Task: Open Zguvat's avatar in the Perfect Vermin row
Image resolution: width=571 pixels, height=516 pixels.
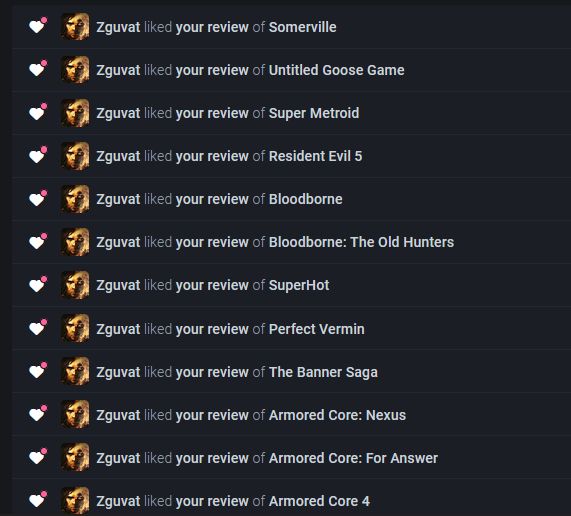Action: point(75,328)
